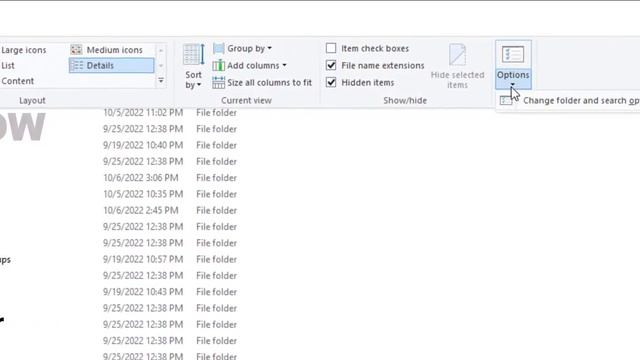Select row dated 9/19/2022 10:57 PM
This screenshot has height=360, width=640.
point(170,260)
